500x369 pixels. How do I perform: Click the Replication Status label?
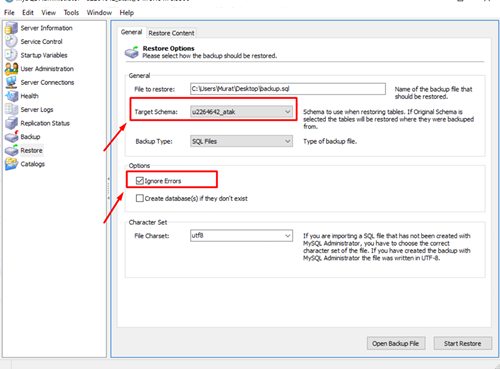(45, 123)
